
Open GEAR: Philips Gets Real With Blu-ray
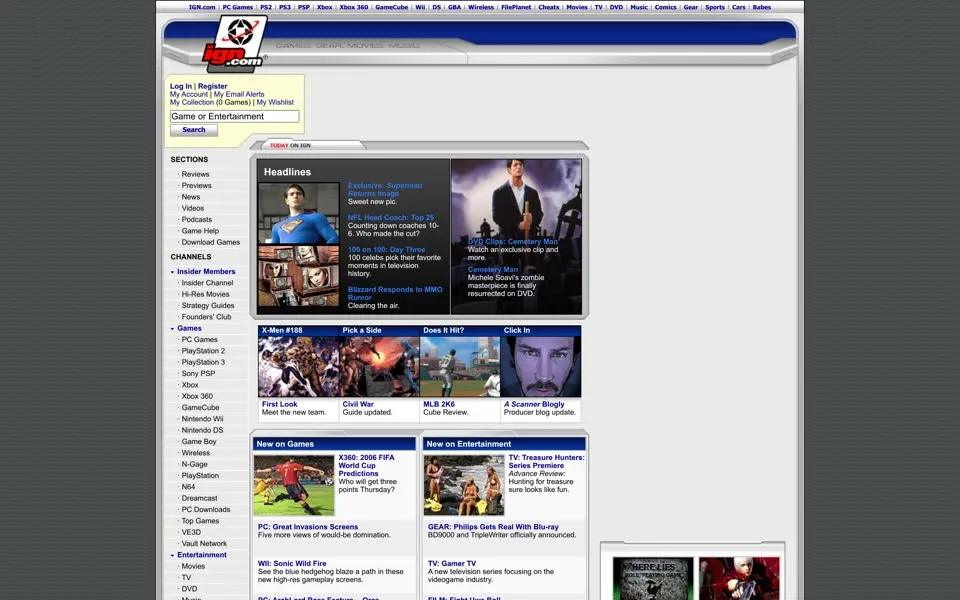click(493, 527)
